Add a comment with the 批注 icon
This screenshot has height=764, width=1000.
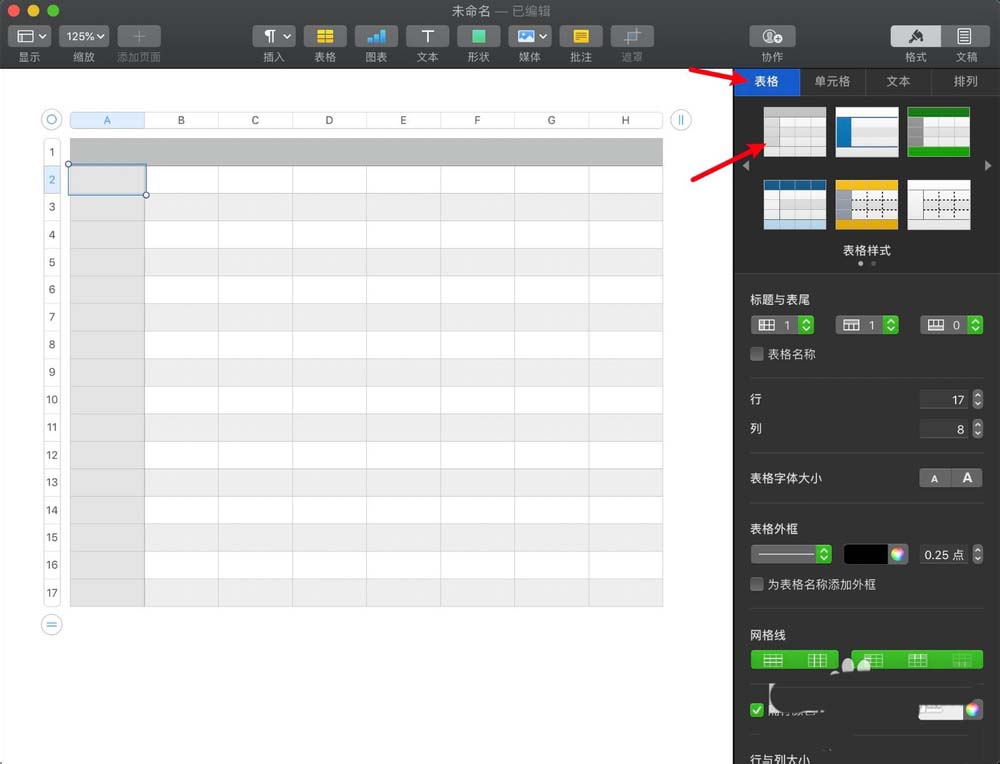click(x=581, y=36)
